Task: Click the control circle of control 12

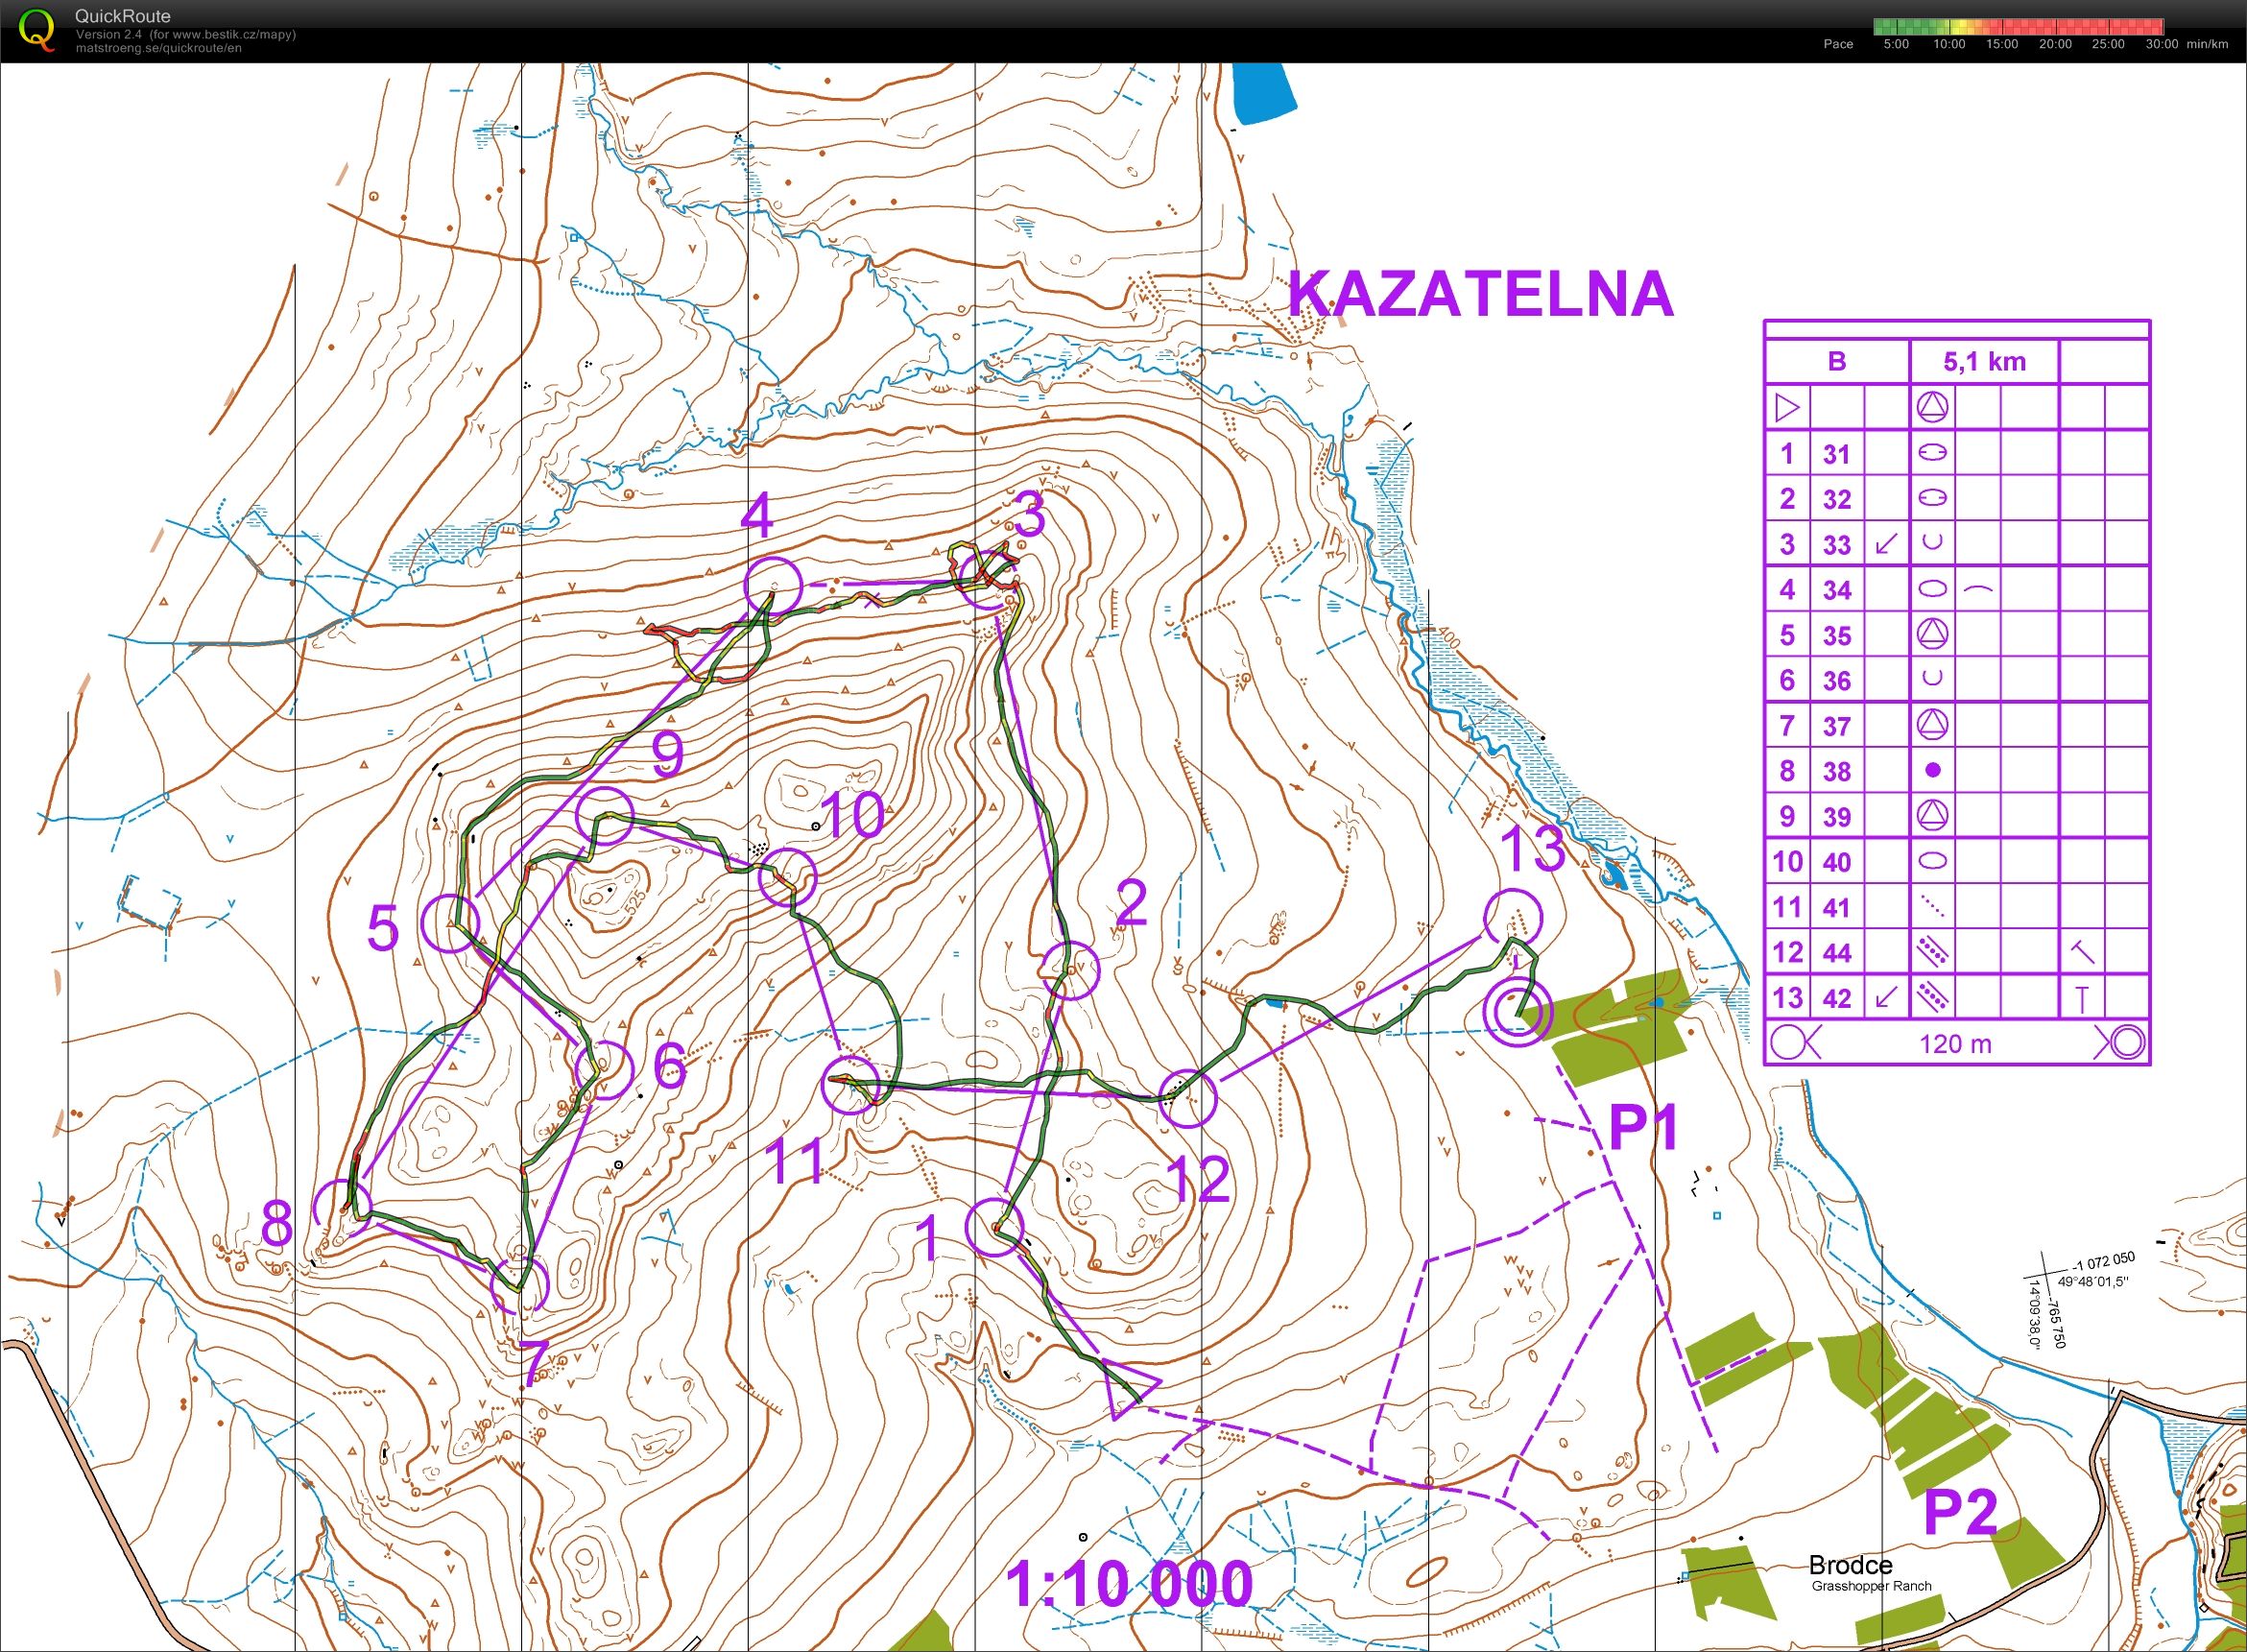Action: [x=1188, y=1097]
